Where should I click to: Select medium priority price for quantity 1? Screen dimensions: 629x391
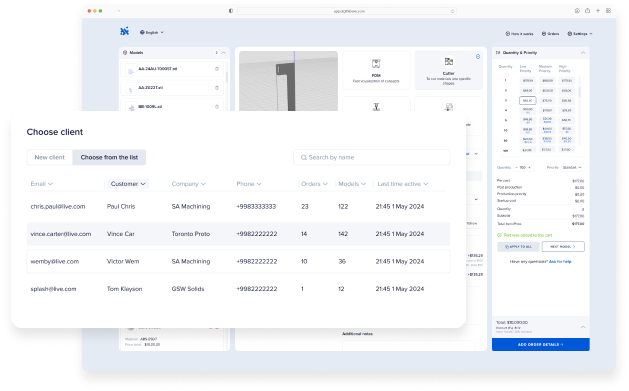pos(547,81)
